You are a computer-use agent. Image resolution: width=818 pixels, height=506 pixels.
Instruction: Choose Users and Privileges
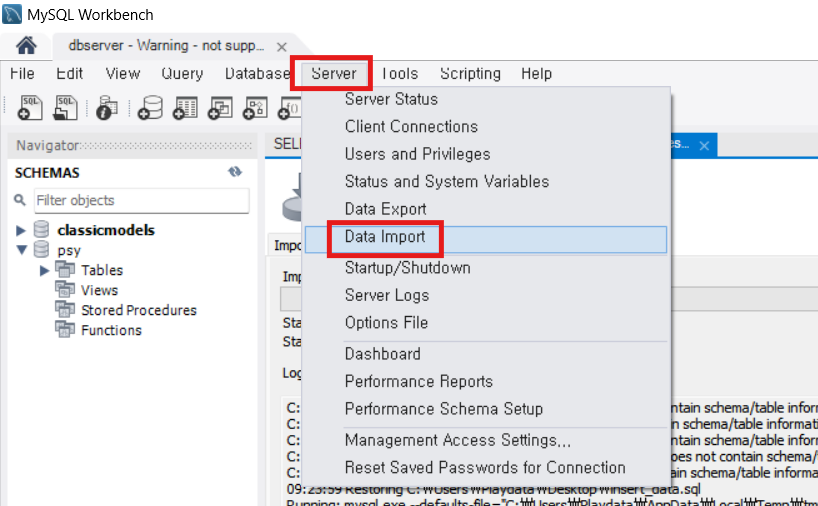(x=486, y=154)
